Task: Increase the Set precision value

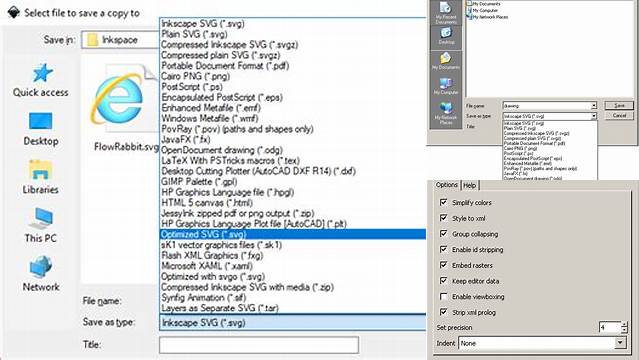Action: [x=624, y=324]
